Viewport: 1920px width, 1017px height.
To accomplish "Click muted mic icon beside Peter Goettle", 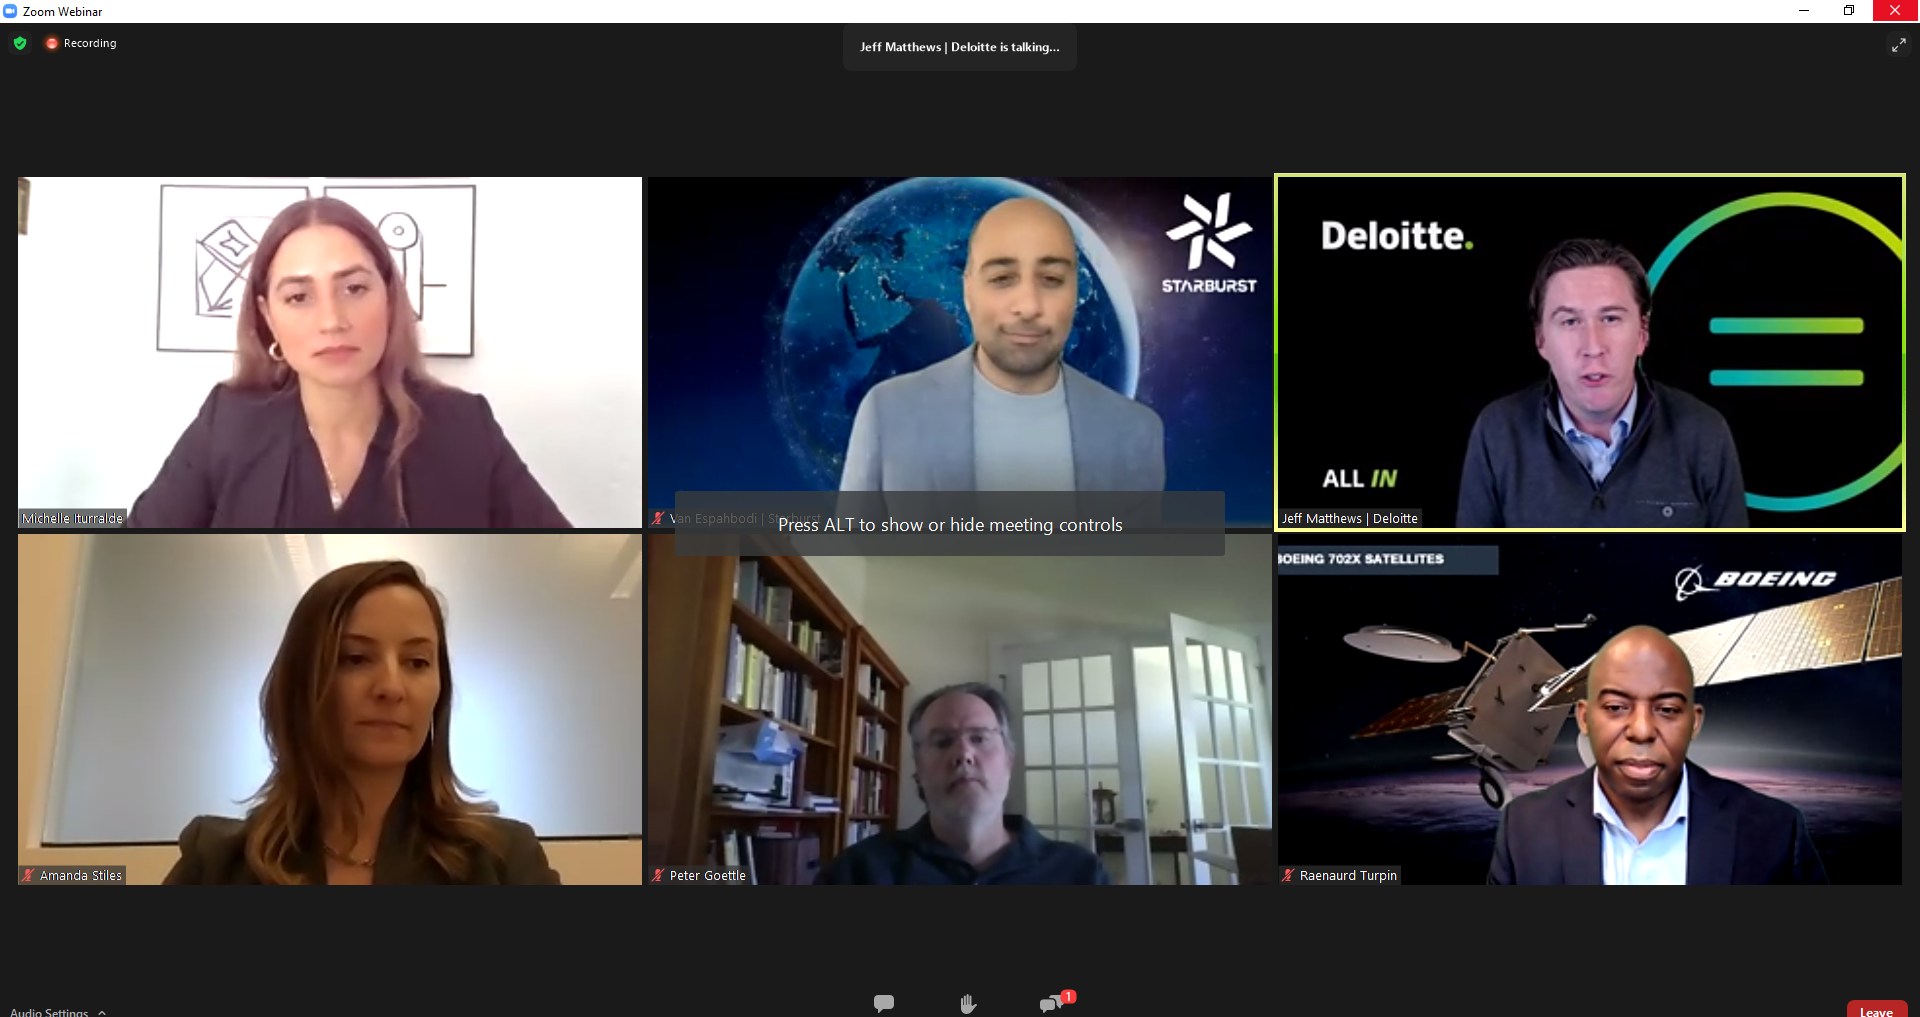I will [x=658, y=875].
